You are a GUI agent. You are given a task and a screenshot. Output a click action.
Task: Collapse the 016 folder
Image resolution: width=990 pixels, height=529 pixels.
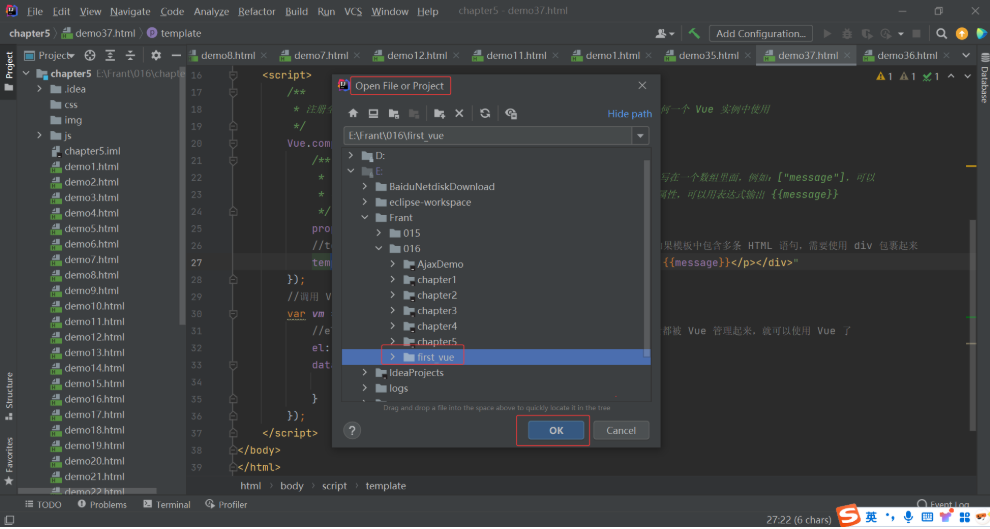[379, 248]
